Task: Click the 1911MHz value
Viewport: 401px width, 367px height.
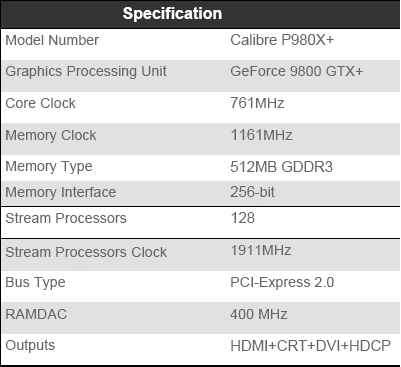Action: (261, 250)
